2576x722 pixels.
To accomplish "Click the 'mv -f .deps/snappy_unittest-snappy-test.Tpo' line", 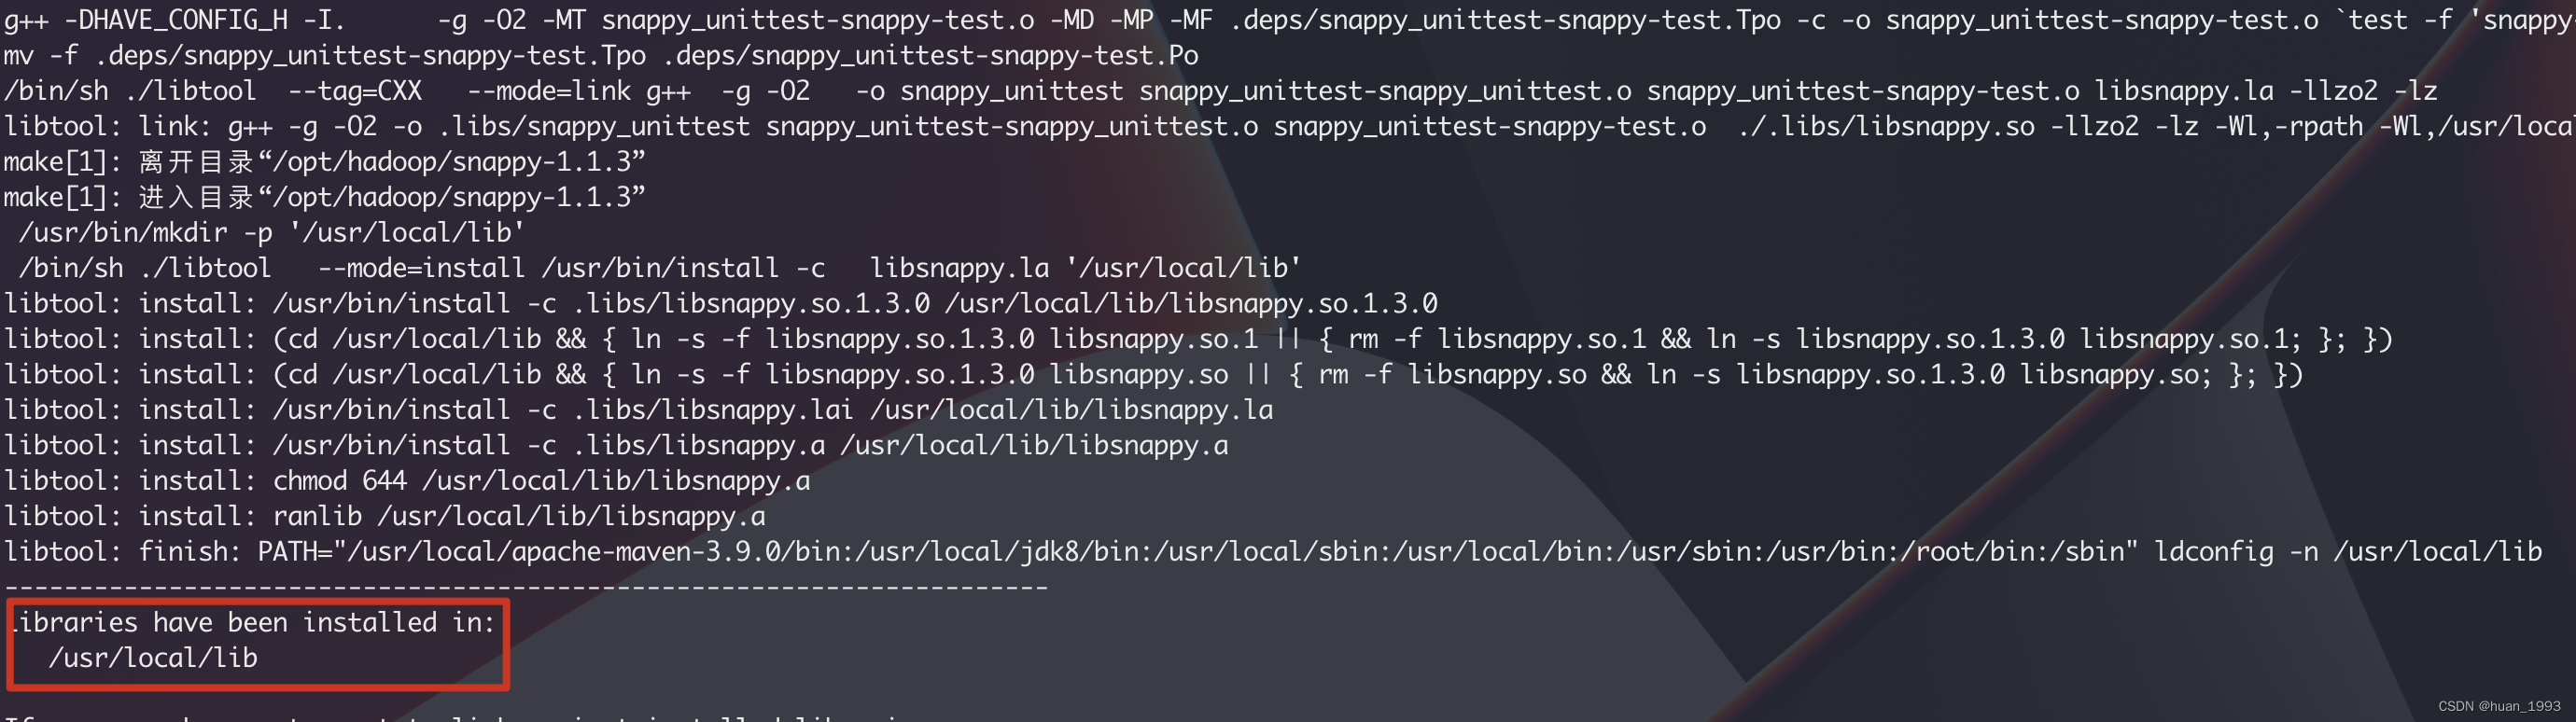I will [601, 56].
